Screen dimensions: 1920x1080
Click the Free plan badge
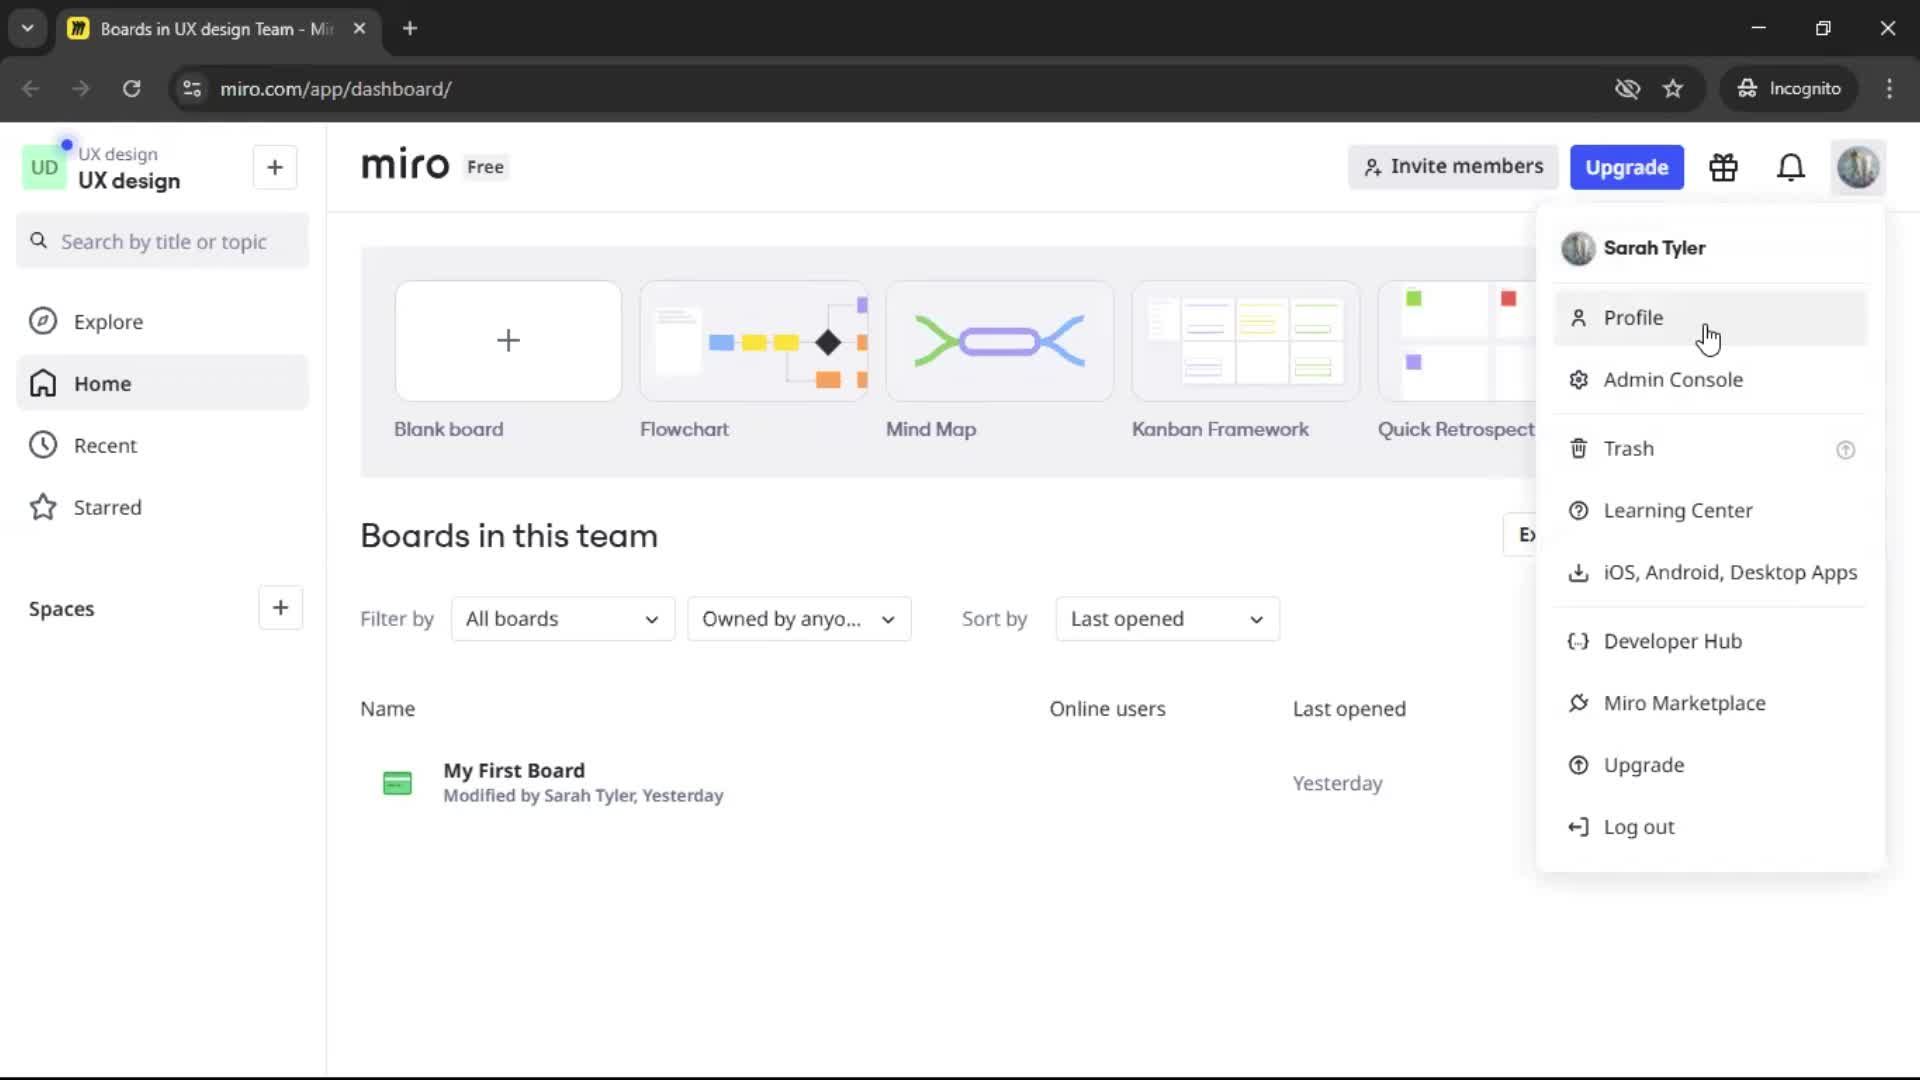pos(485,167)
